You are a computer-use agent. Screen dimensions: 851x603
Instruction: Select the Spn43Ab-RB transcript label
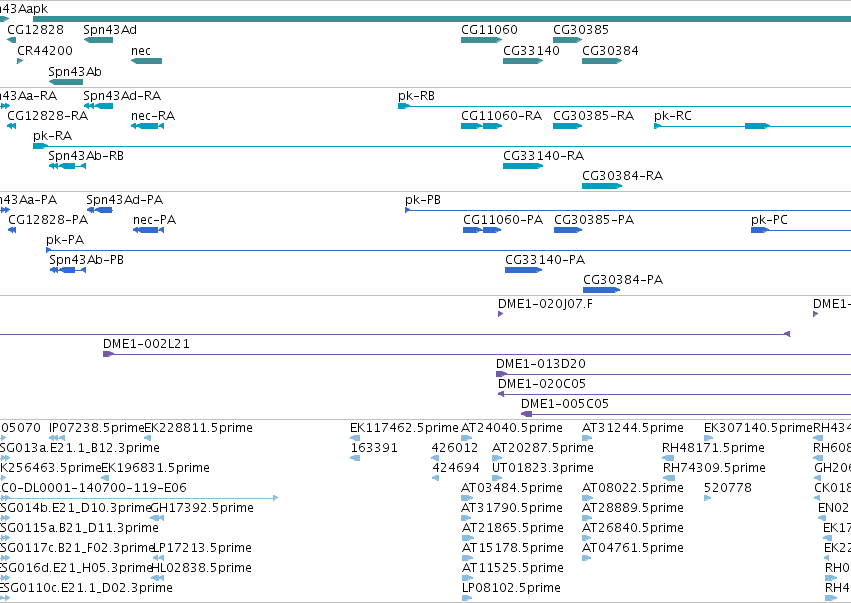pos(86,156)
